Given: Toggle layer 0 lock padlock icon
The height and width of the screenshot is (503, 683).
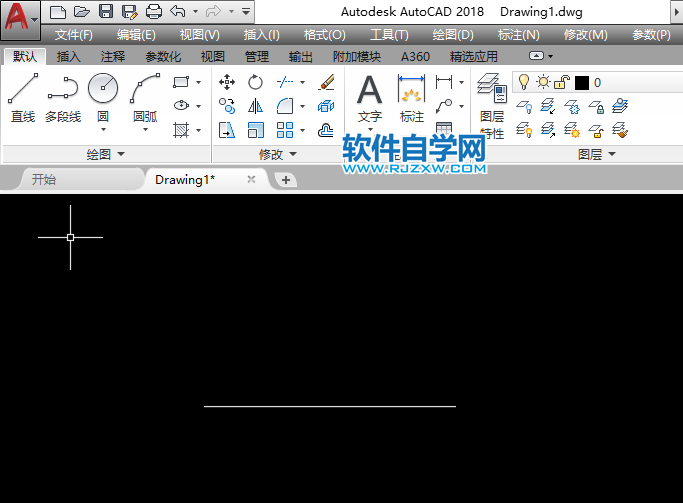Looking at the screenshot, I should point(562,82).
